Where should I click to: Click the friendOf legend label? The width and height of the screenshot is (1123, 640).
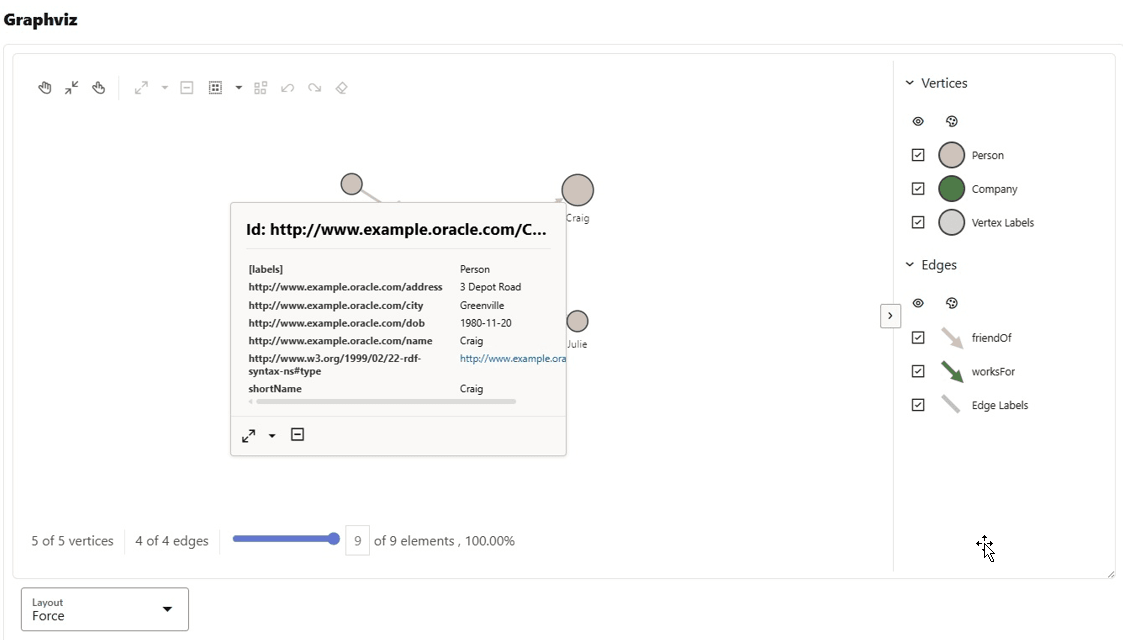[992, 338]
